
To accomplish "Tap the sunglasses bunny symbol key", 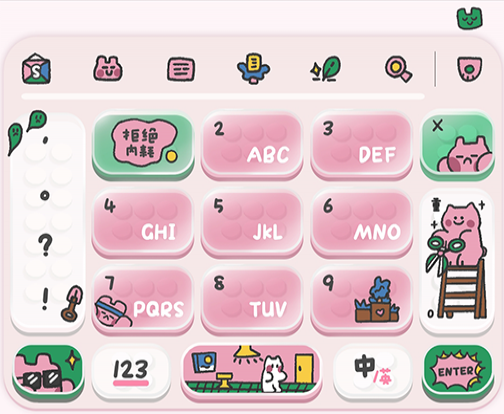I will click(x=48, y=371).
